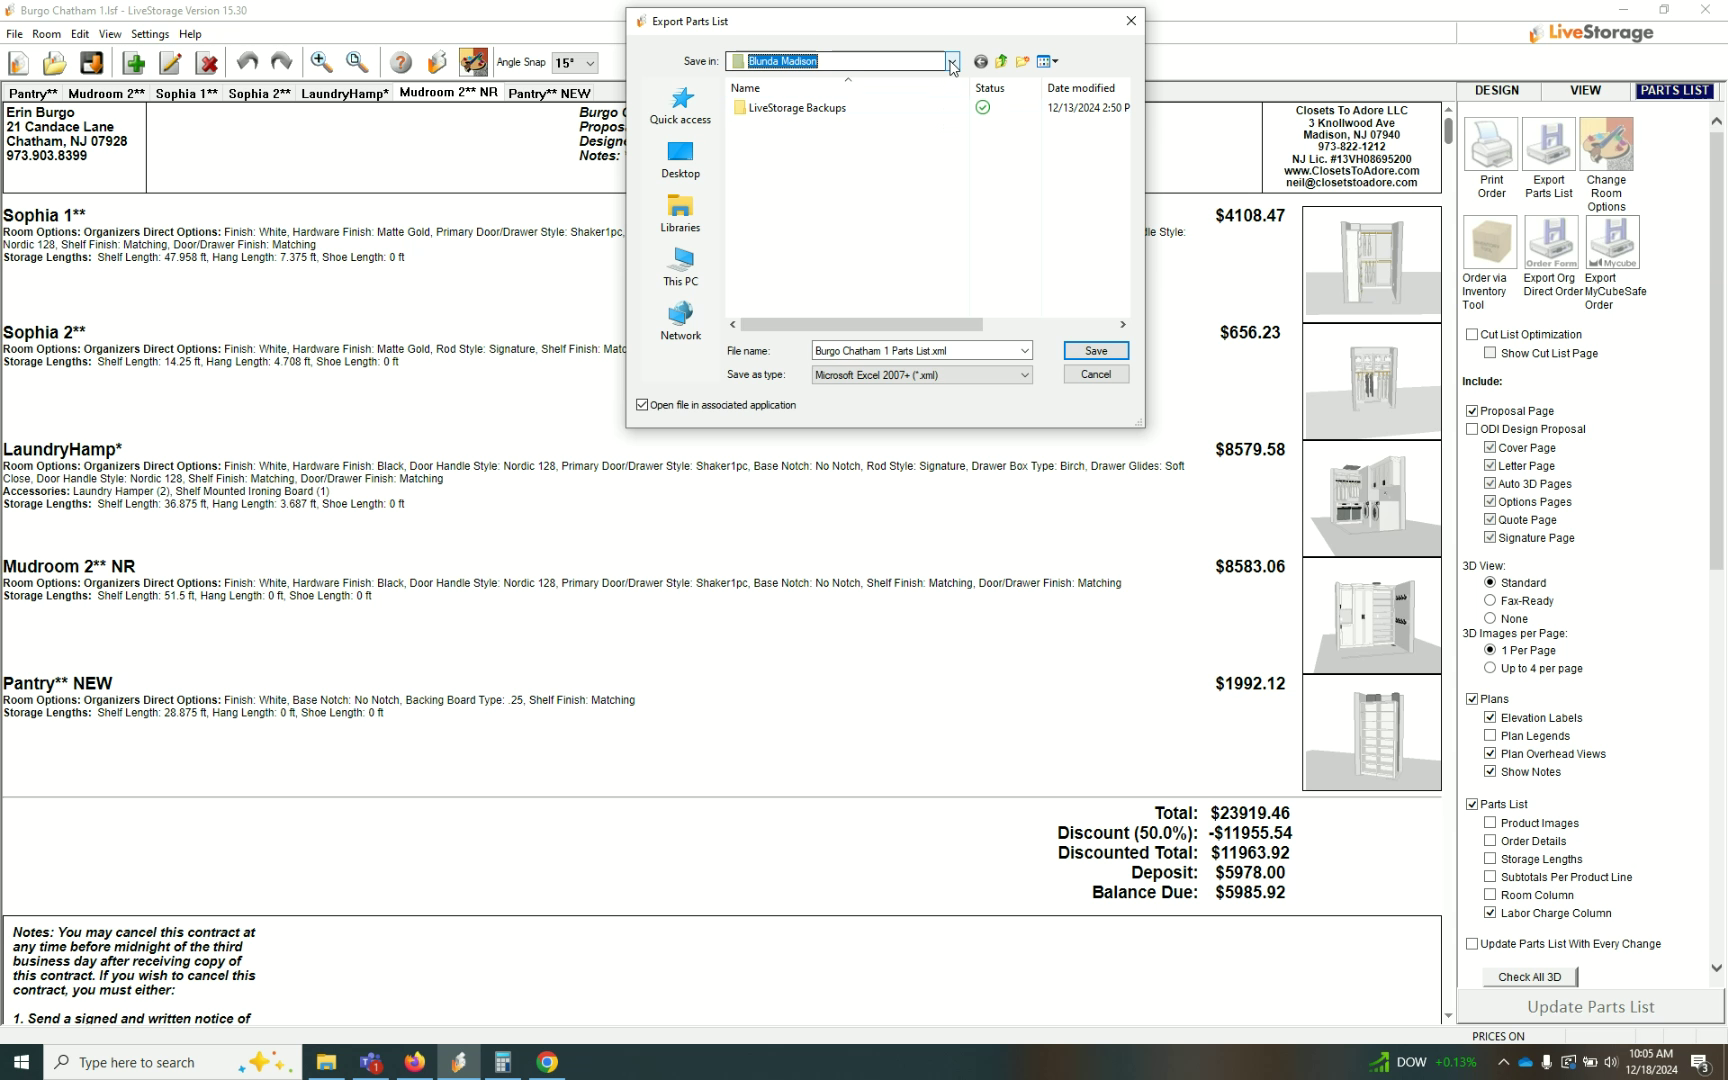Open a design file with the folder icon
The width and height of the screenshot is (1728, 1080).
coord(55,63)
